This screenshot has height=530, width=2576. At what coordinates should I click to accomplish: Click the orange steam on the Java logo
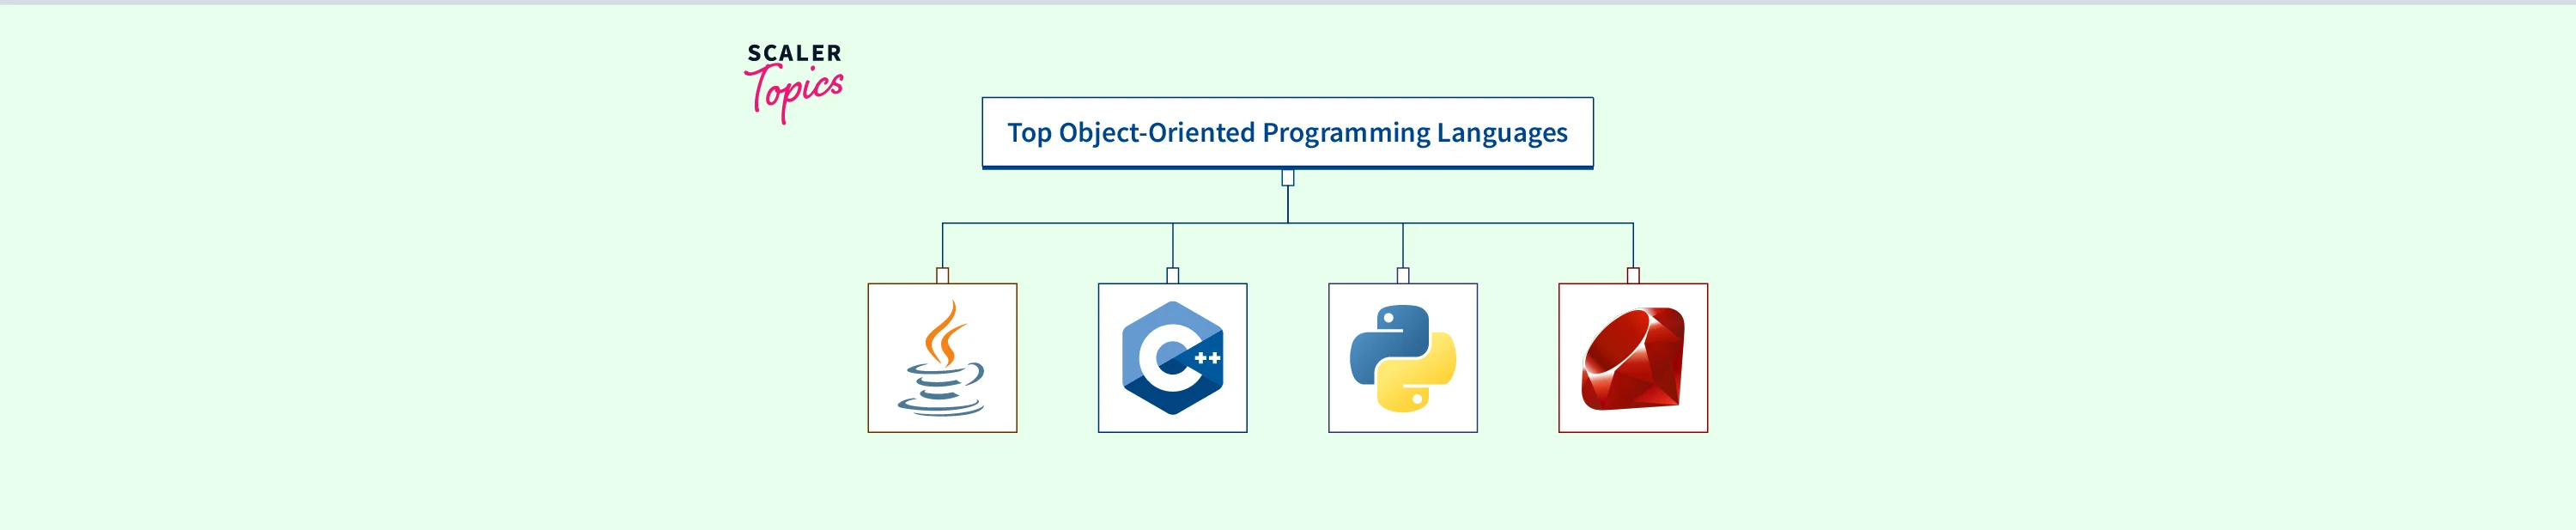[943, 335]
